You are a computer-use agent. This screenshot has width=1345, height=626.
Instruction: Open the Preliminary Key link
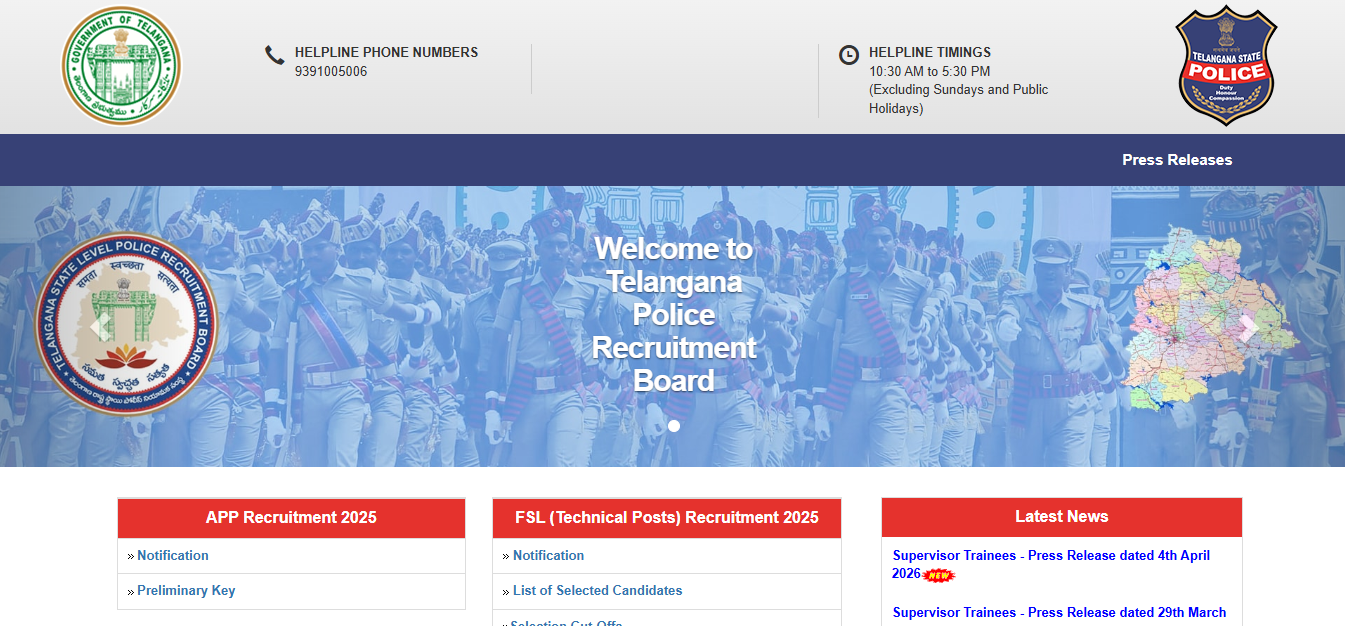186,591
